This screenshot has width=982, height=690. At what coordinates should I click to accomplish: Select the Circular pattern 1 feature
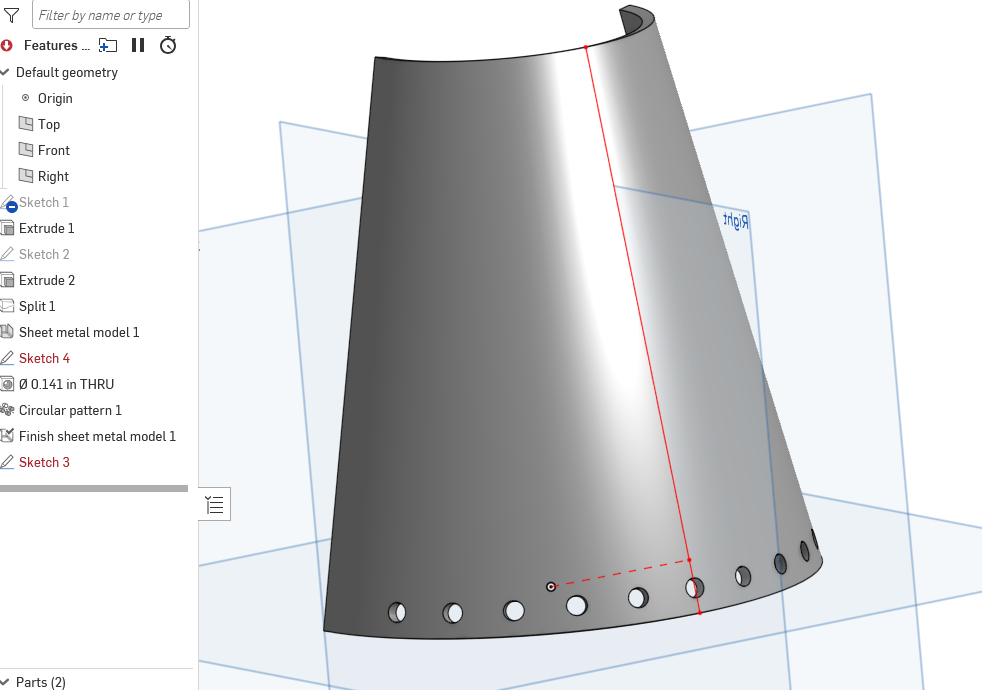click(70, 410)
